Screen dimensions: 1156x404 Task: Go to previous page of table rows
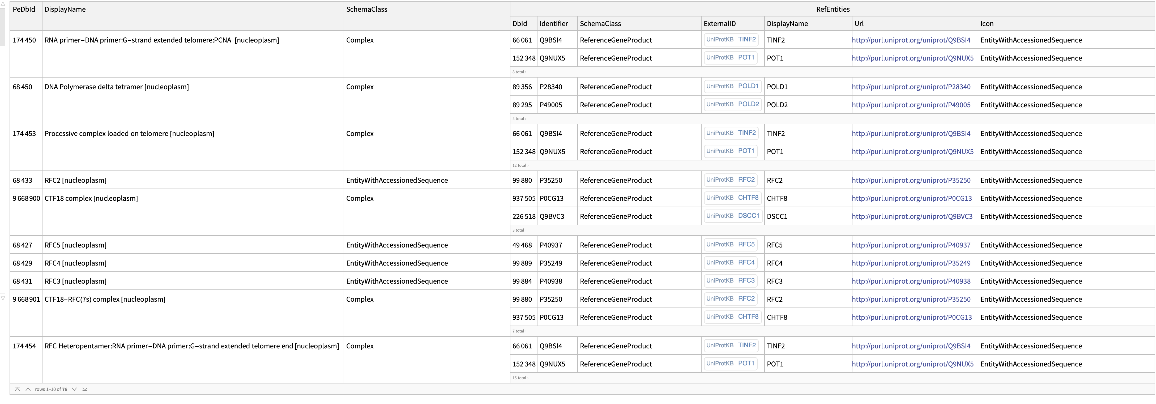click(27, 387)
